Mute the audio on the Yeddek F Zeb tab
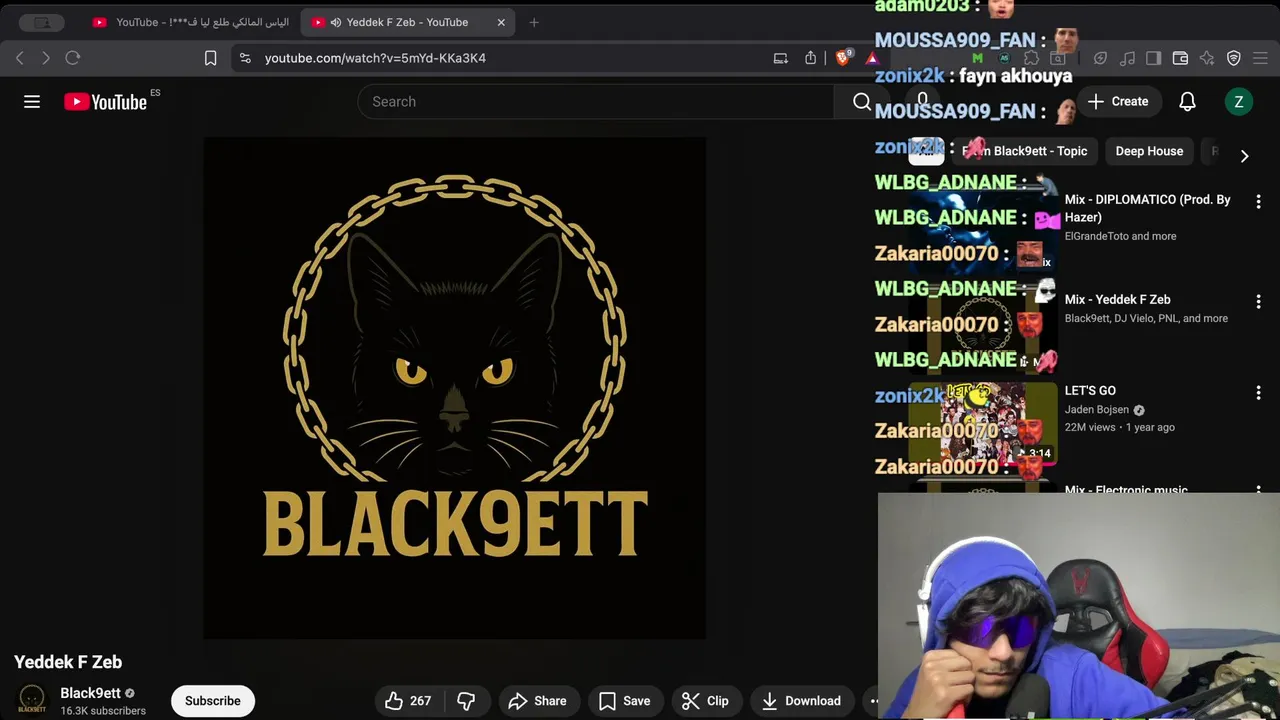This screenshot has width=1280, height=720. pos(336,22)
